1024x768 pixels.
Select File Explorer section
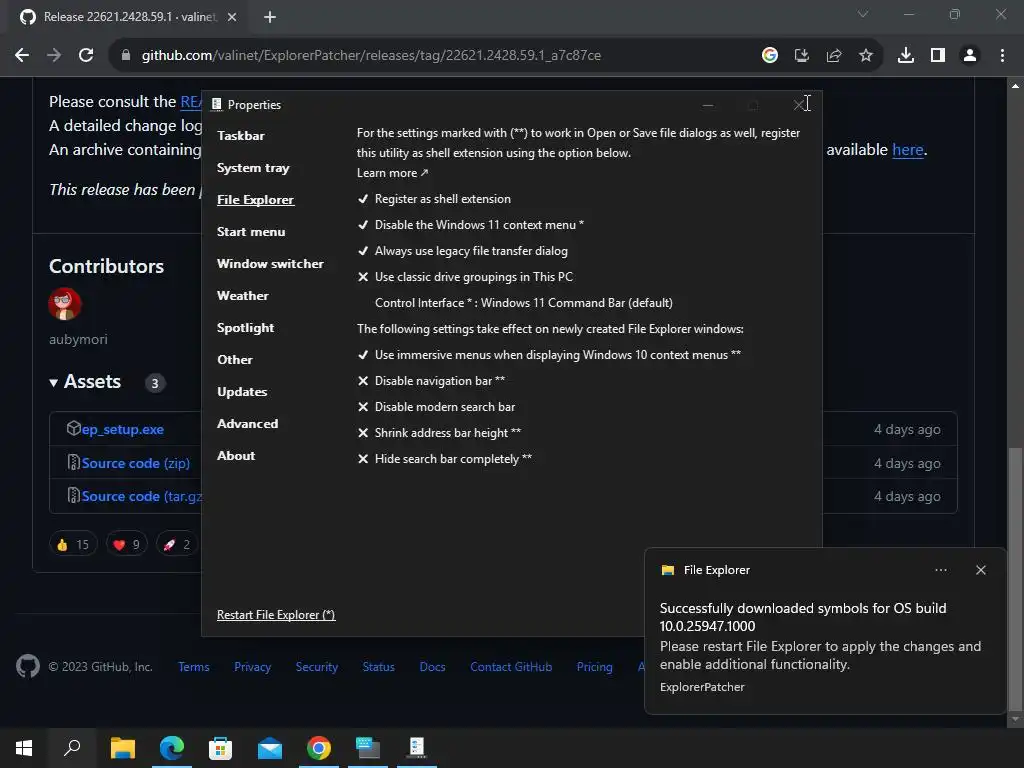click(255, 200)
